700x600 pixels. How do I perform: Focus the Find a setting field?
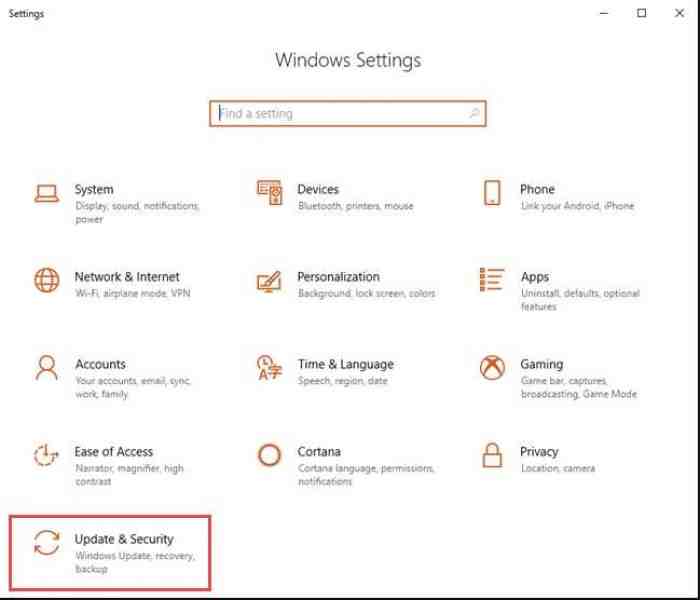pyautogui.click(x=348, y=113)
